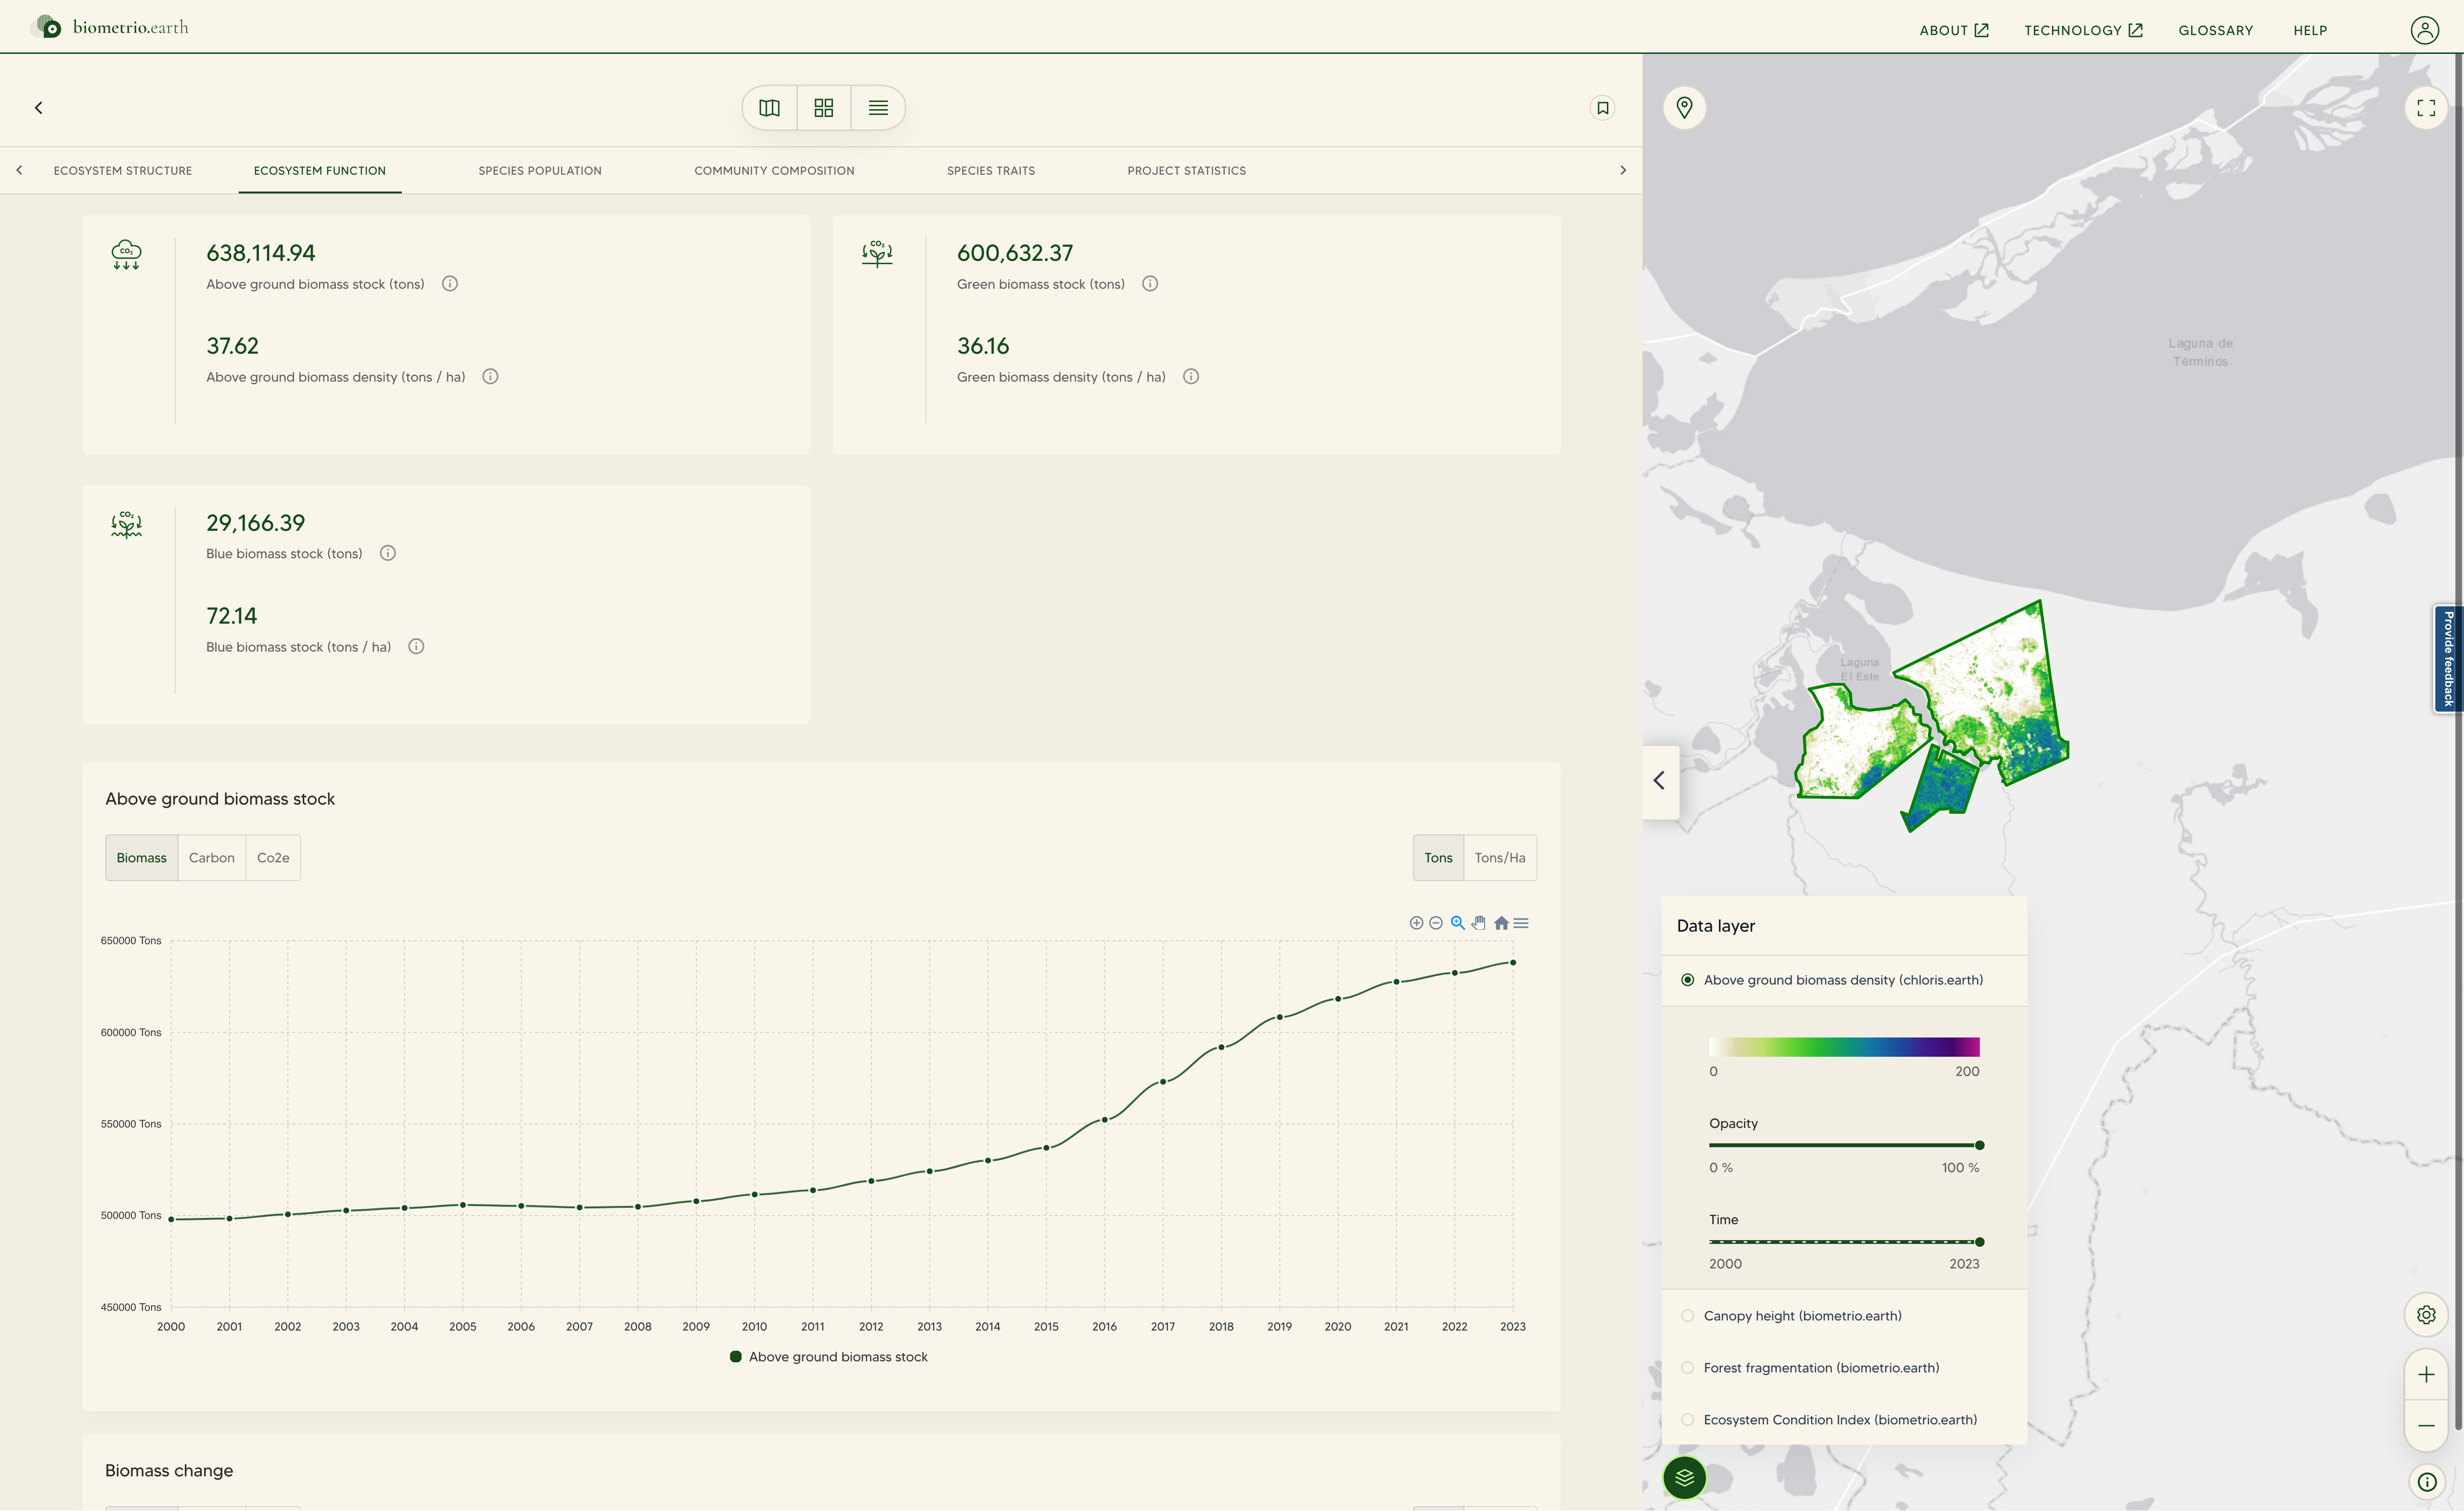This screenshot has width=2464, height=1511.
Task: Open the map settings gear
Action: point(2425,1315)
